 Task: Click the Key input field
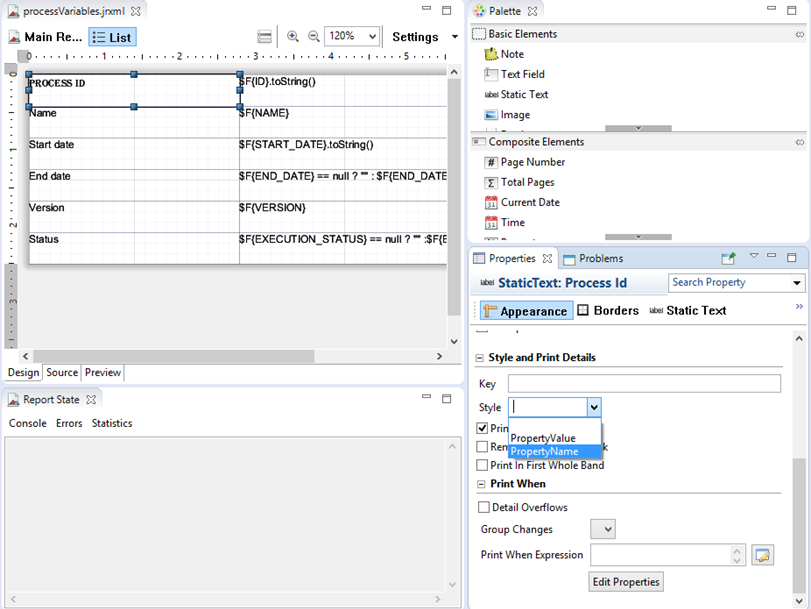[x=644, y=384]
